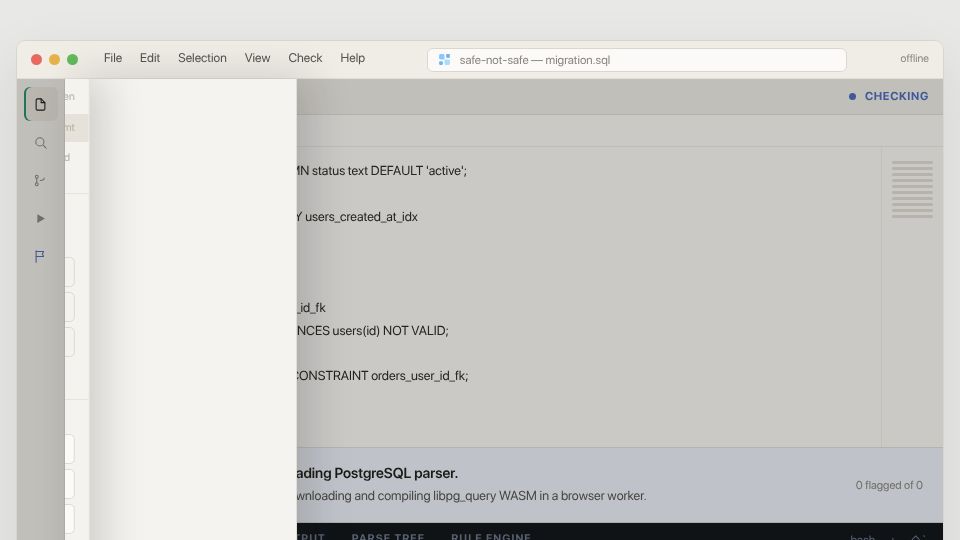Switch to the RULE ENGINE tab
The height and width of the screenshot is (540, 960).
(x=491, y=536)
